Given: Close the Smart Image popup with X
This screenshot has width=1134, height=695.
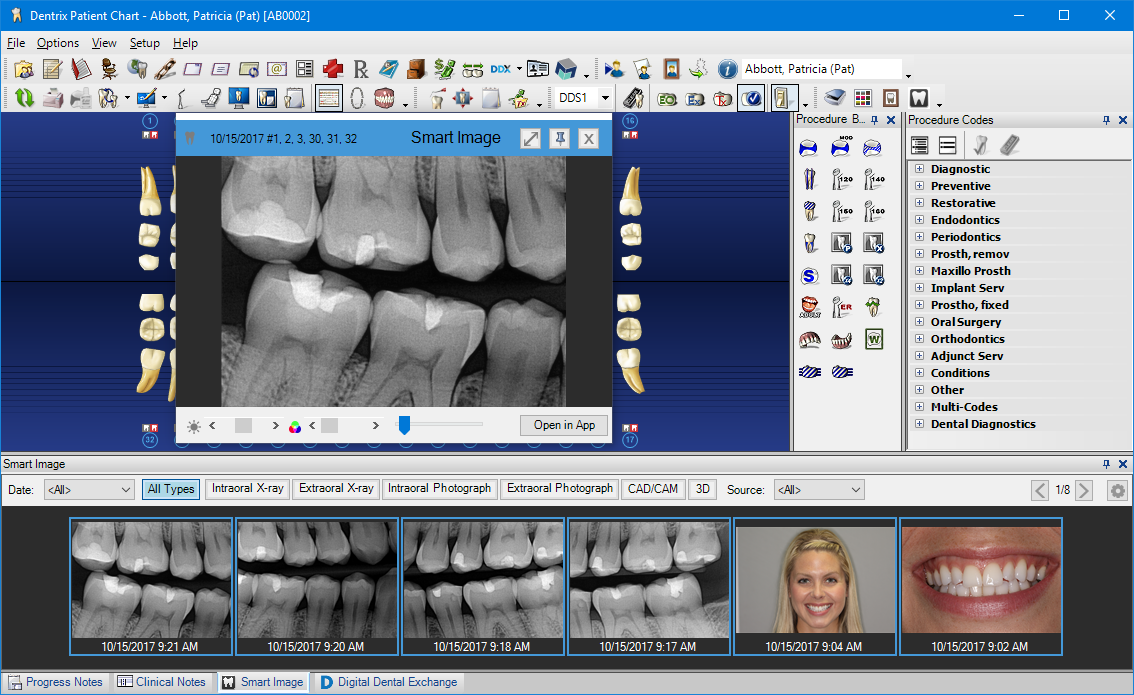Looking at the screenshot, I should tap(589, 138).
